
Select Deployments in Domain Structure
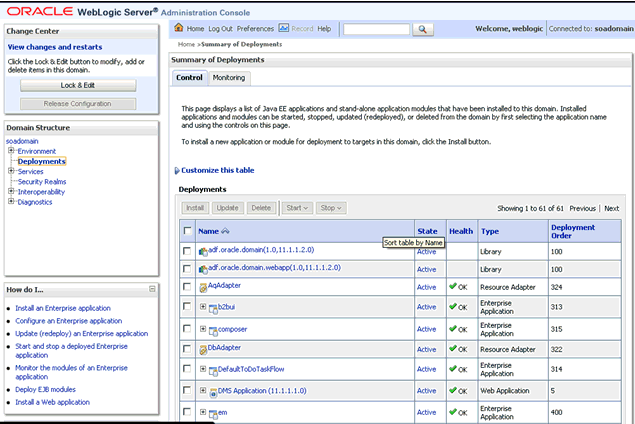tap(42, 161)
